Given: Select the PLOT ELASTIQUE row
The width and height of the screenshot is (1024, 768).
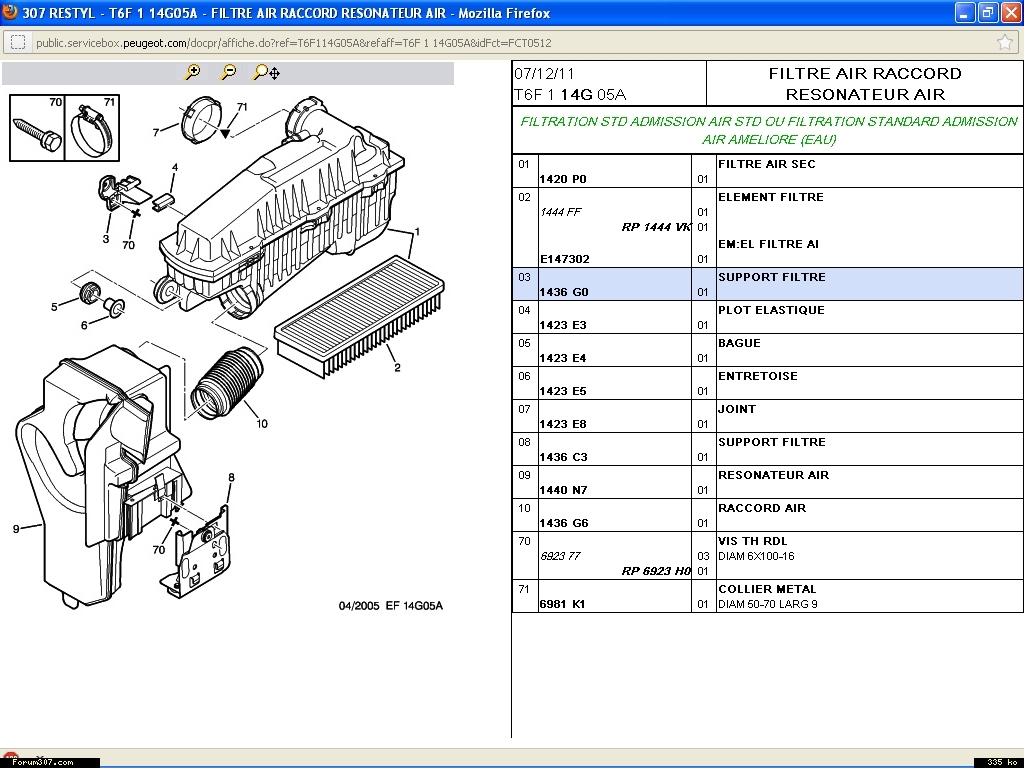Looking at the screenshot, I should (x=767, y=317).
